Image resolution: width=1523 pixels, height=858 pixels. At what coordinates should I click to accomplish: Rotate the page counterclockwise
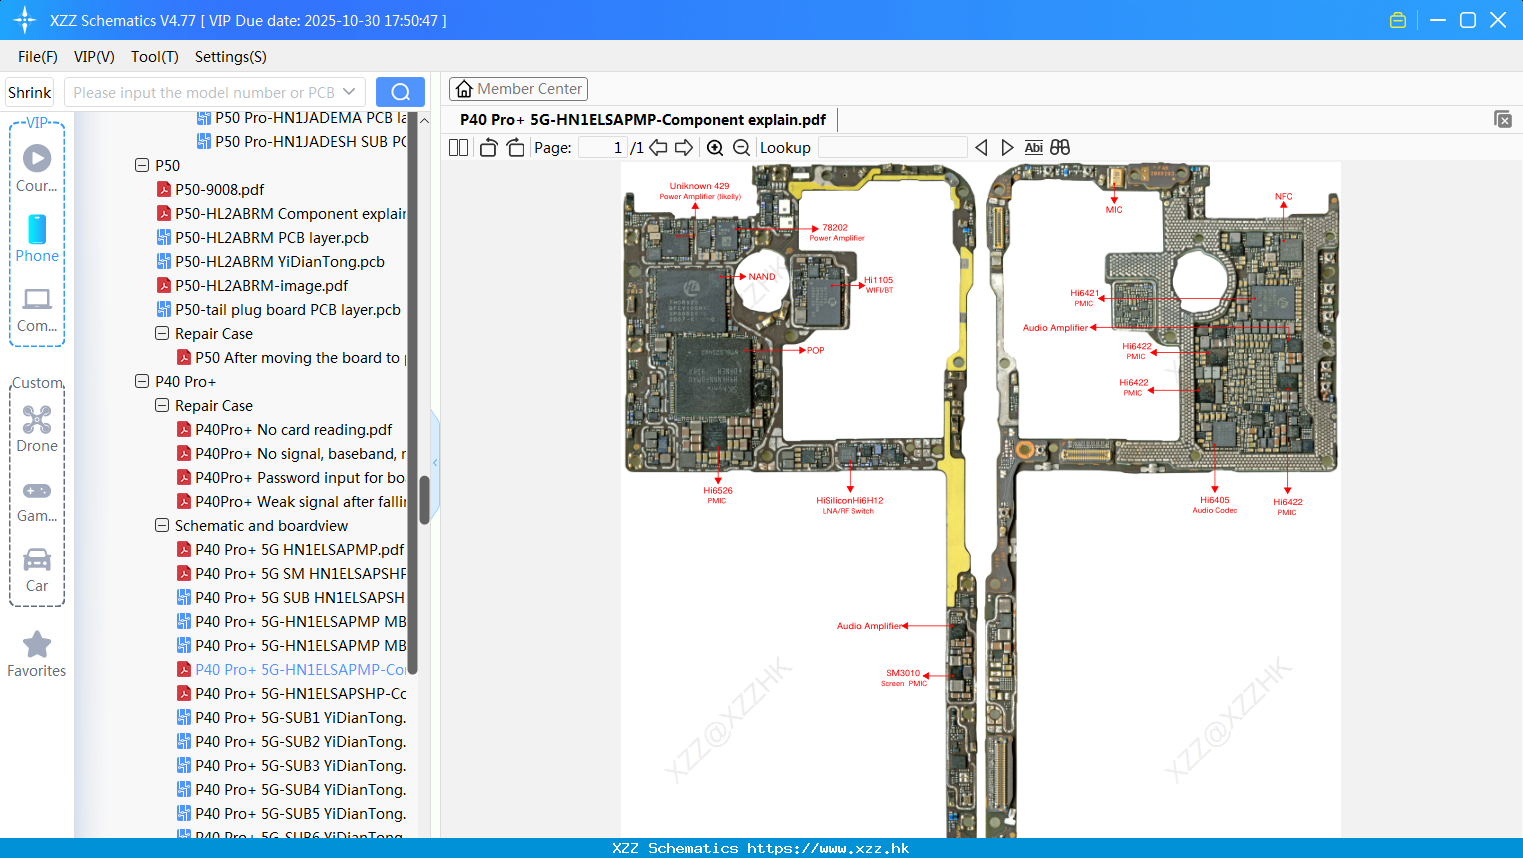tap(488, 148)
